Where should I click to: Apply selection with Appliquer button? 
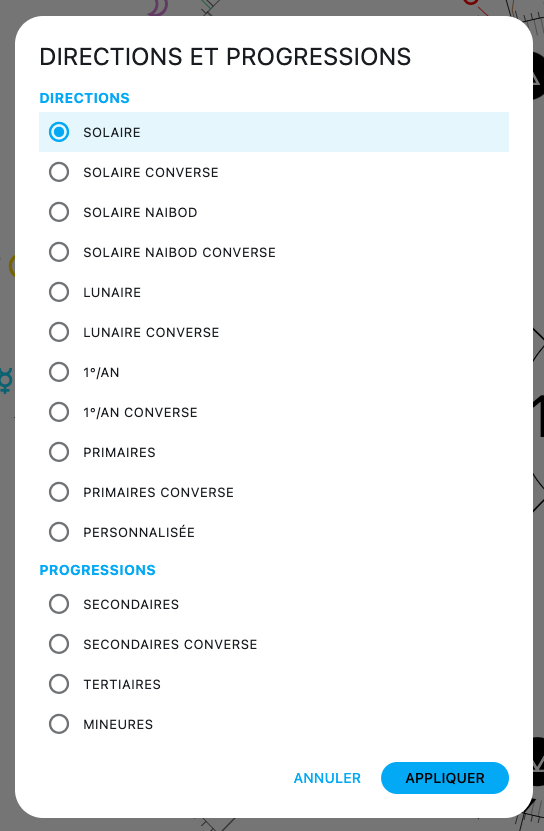[x=445, y=778]
